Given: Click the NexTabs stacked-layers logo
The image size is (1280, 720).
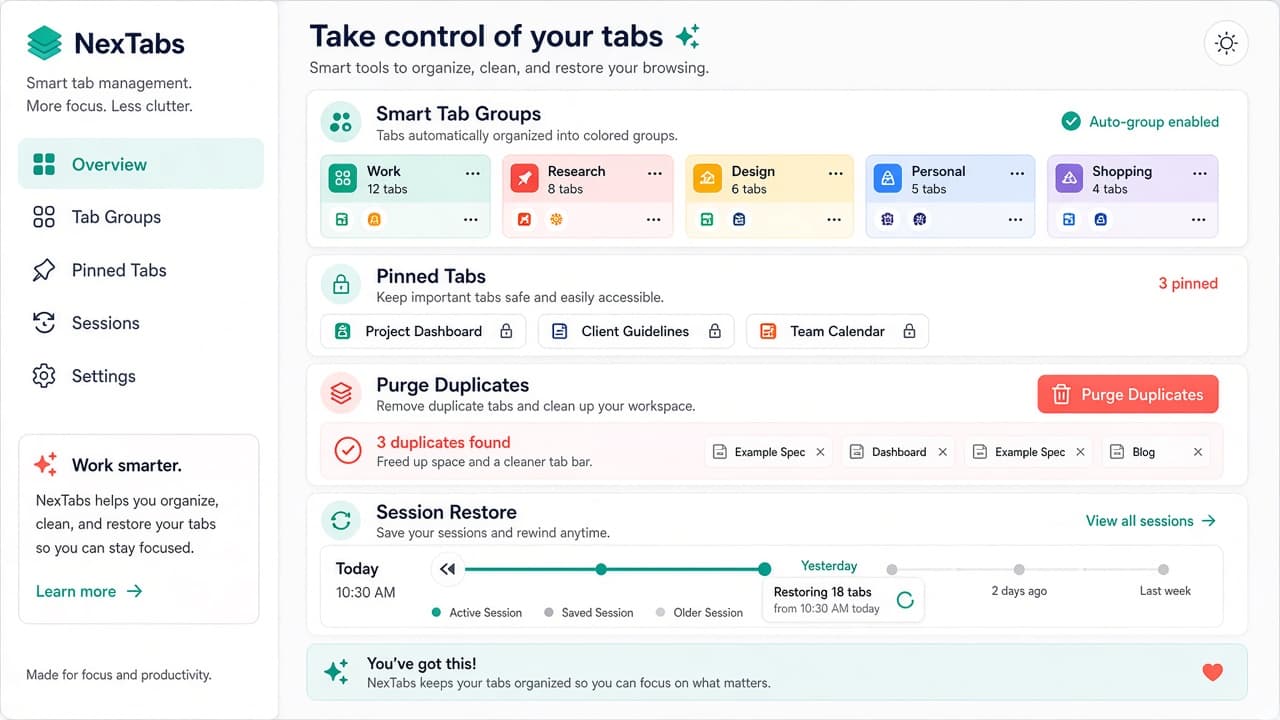Looking at the screenshot, I should coord(44,43).
